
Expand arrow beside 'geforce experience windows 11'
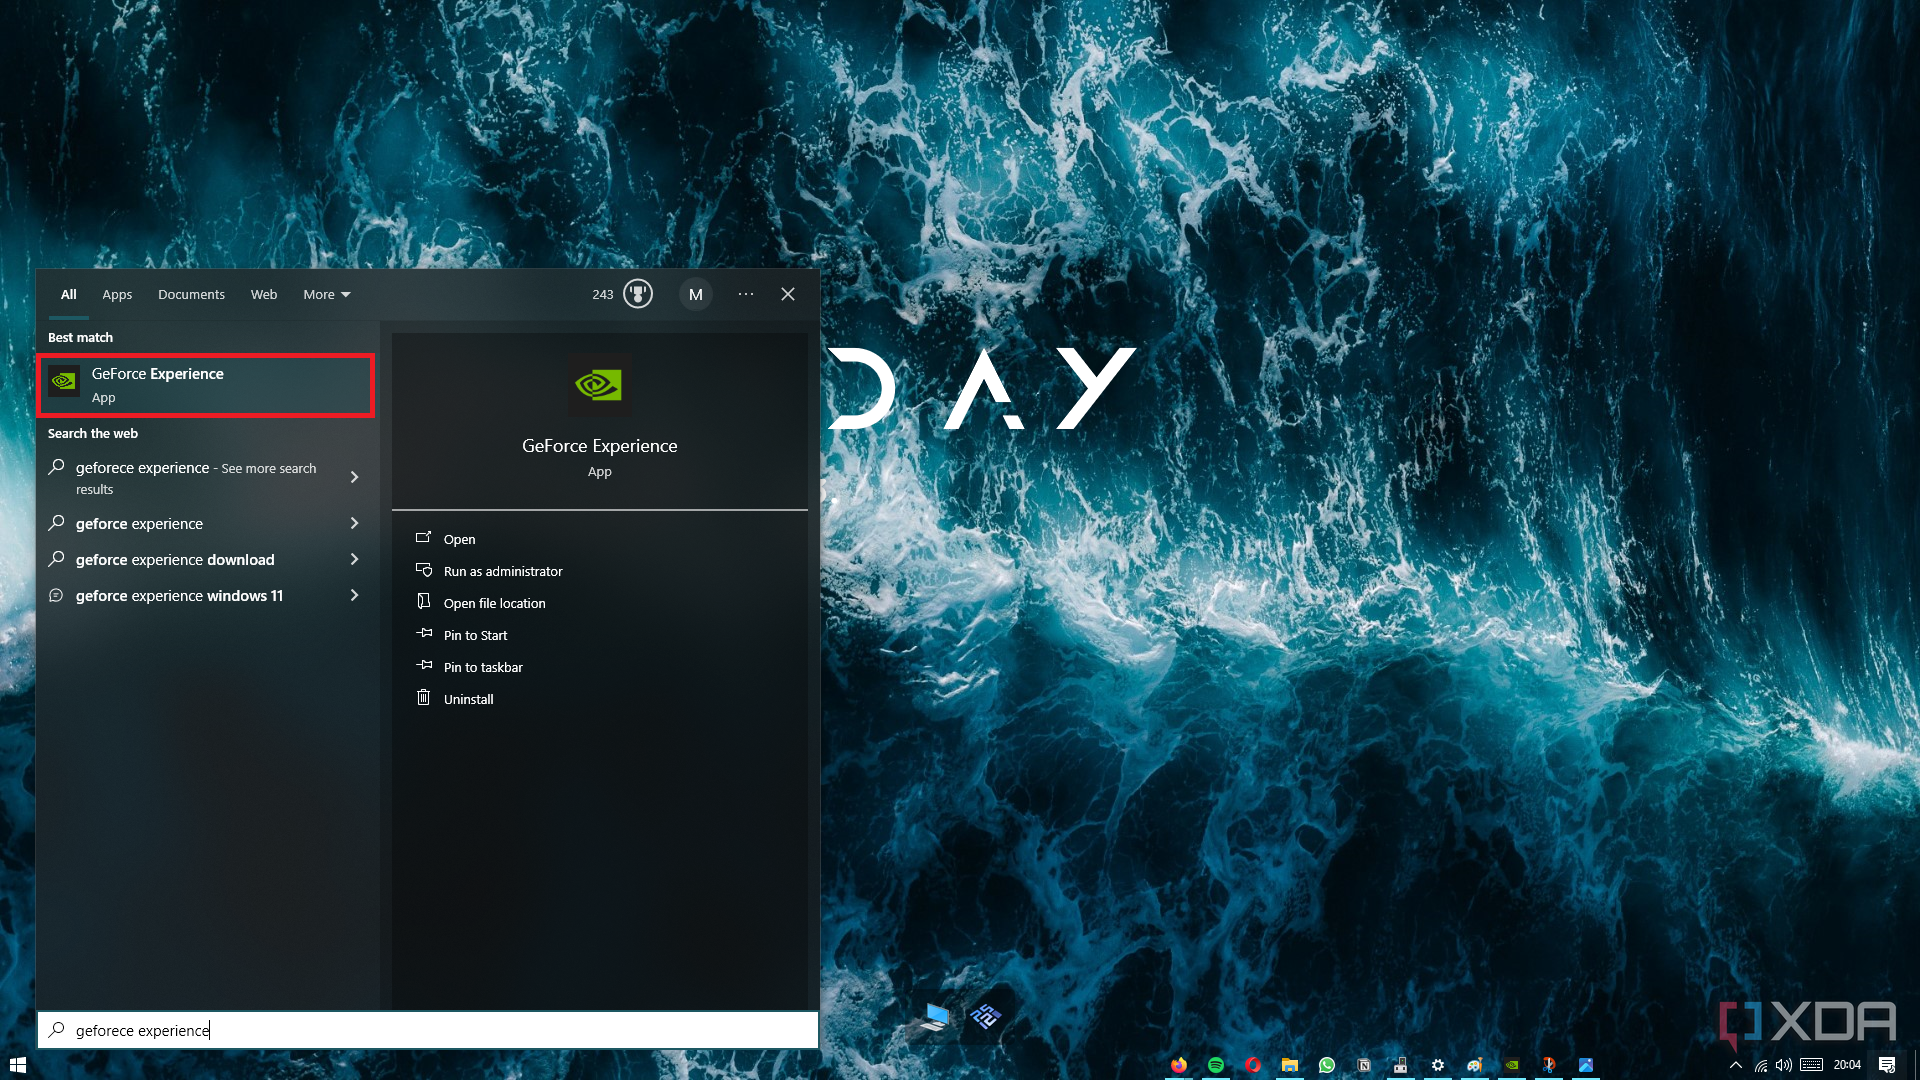pyautogui.click(x=354, y=595)
